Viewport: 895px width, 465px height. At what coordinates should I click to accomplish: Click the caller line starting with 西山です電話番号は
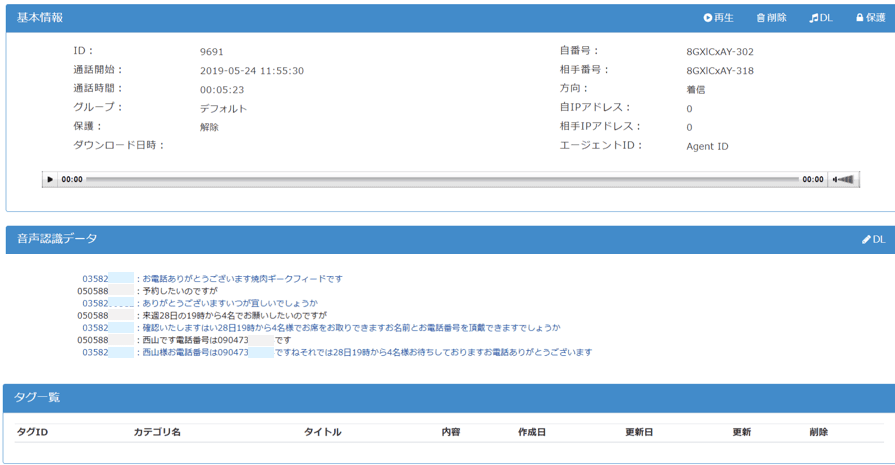(x=216, y=340)
